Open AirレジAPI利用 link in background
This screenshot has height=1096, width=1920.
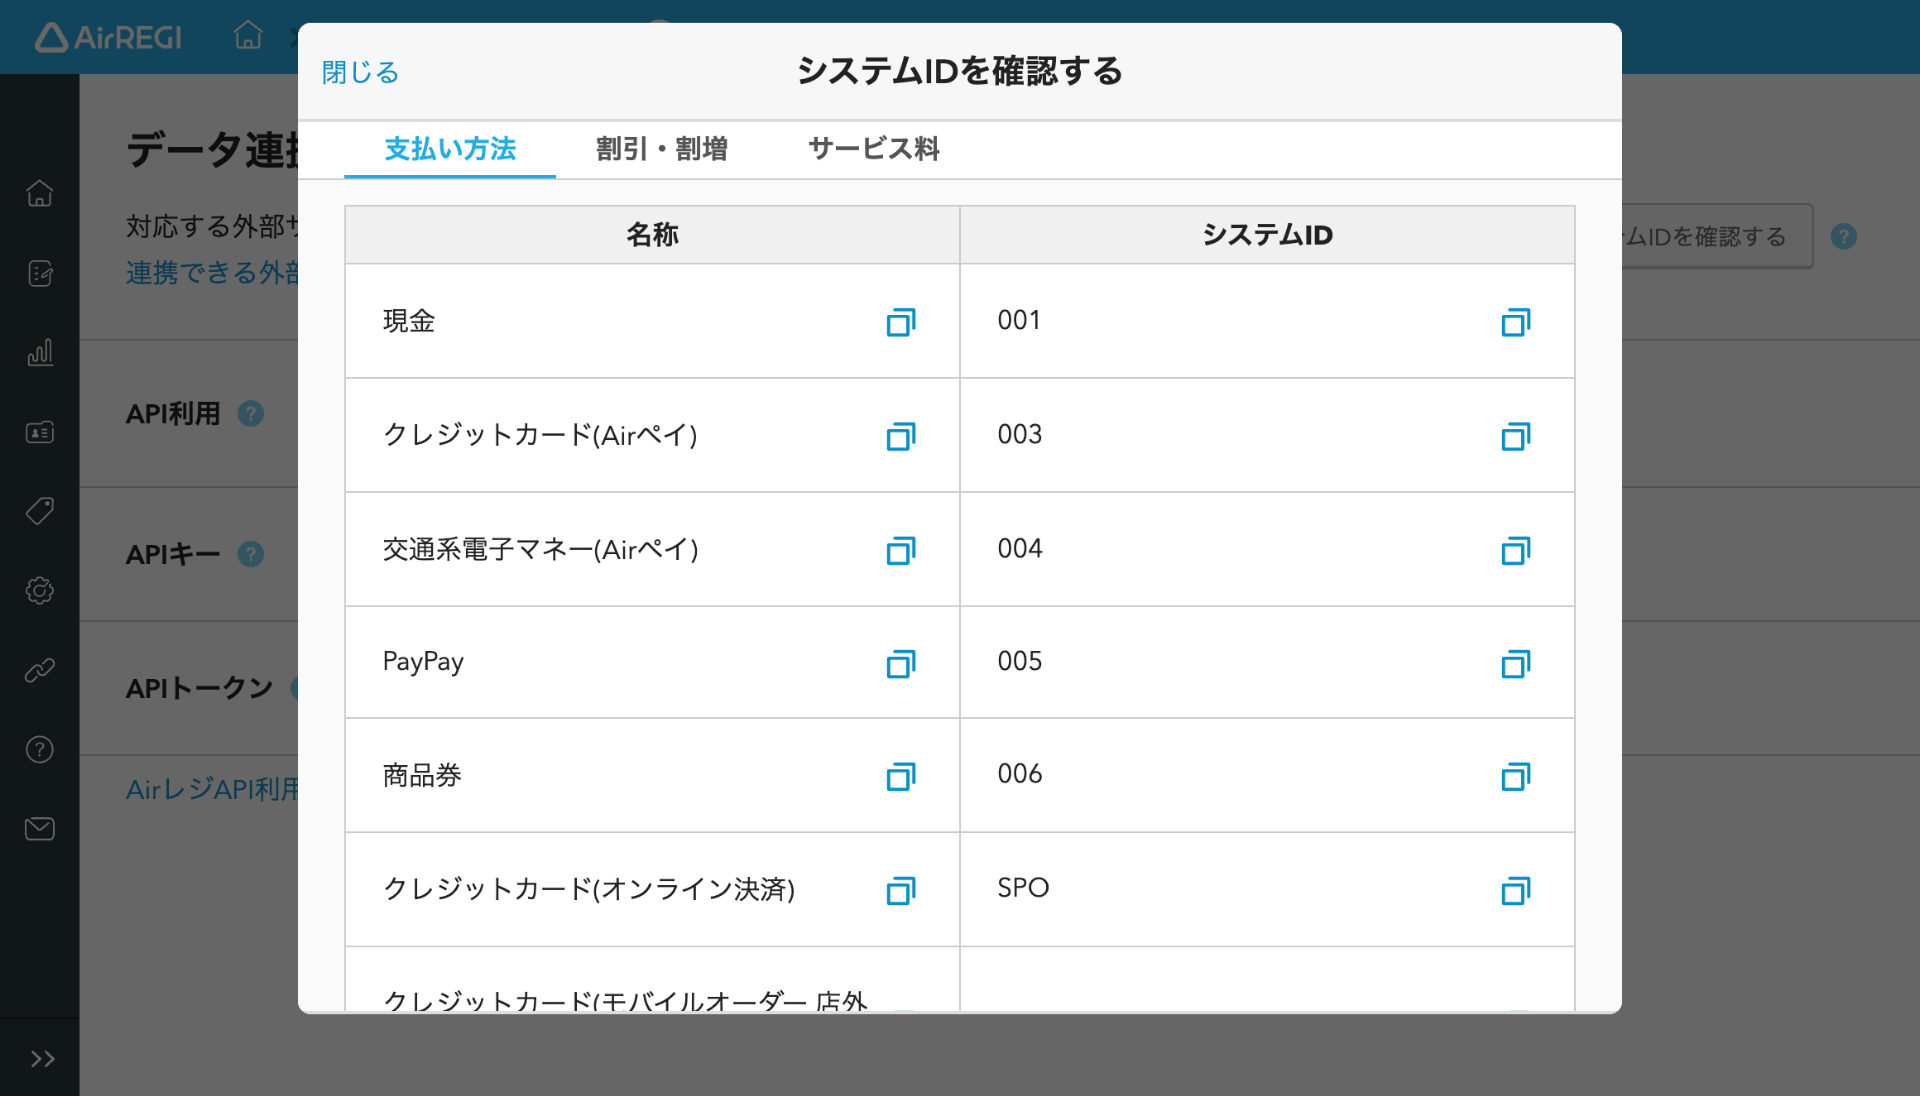tap(212, 790)
